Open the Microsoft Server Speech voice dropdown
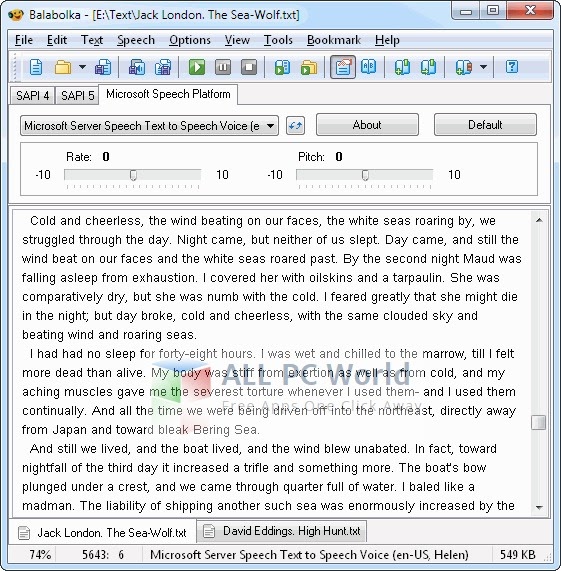The image size is (561, 571). tap(149, 126)
